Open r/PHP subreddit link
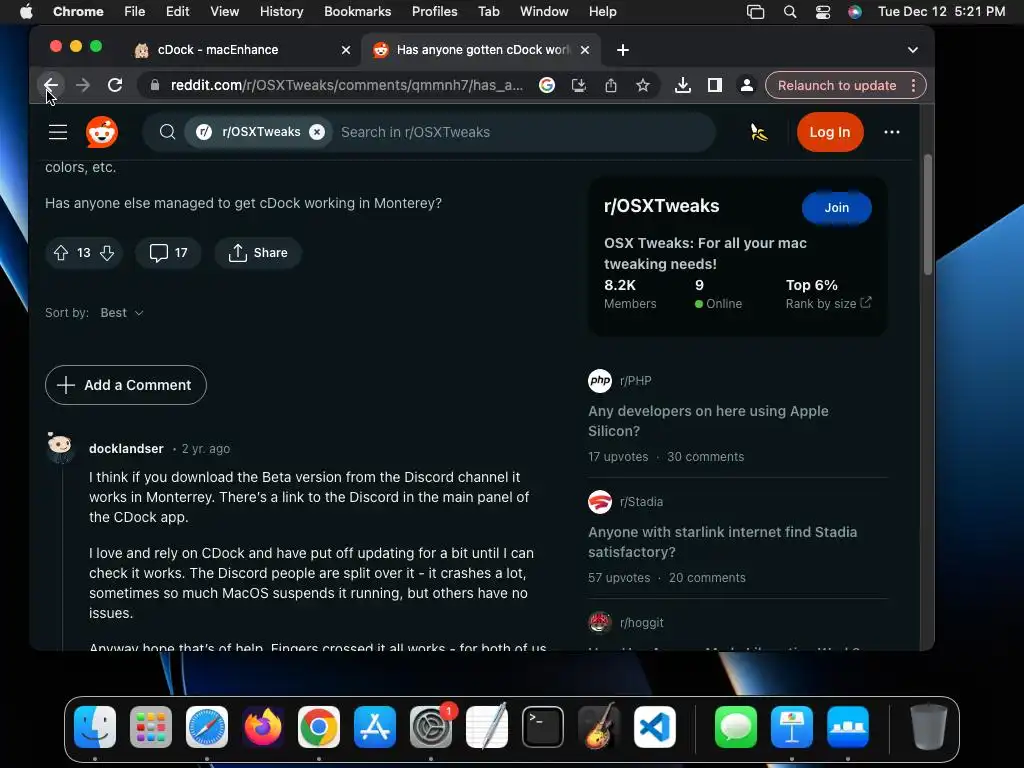Screen dimensions: 1024x768 [x=635, y=381]
